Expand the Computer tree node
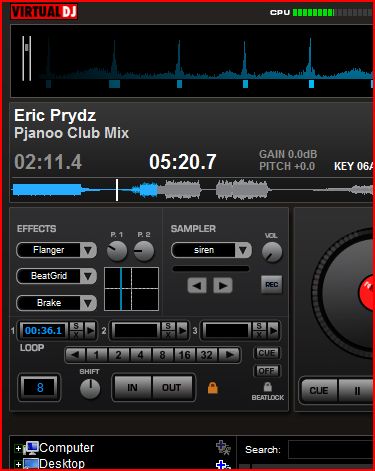The width and height of the screenshot is (375, 471). coord(18,449)
